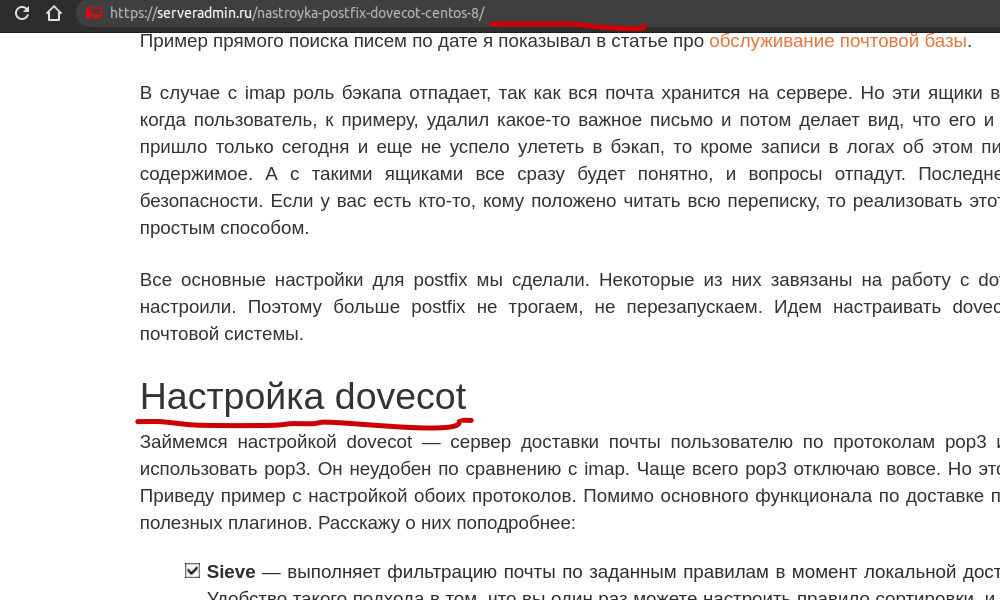Viewport: 1000px width, 600px height.
Task: Click the paragraph starting Все основные настройки
Action: tap(570, 307)
